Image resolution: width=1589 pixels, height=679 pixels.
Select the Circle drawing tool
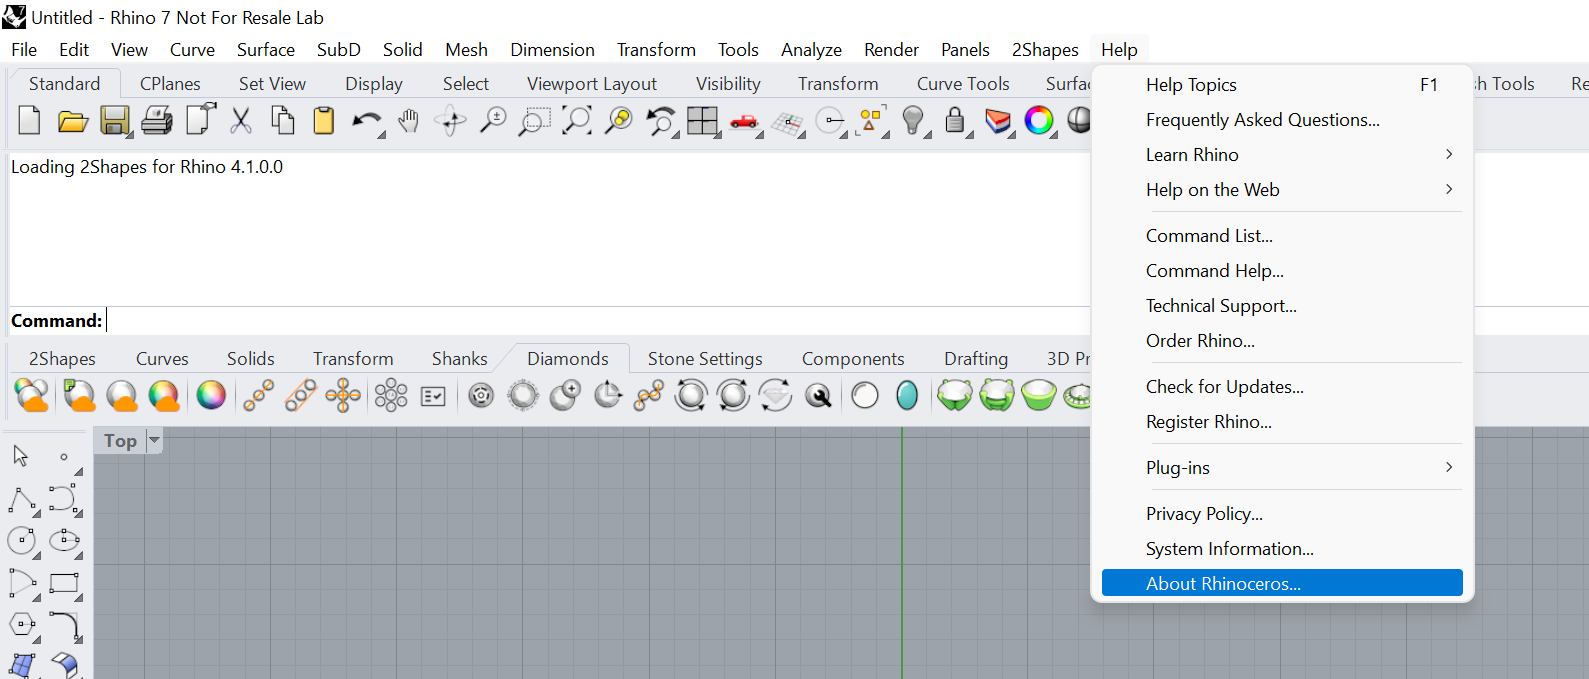(x=21, y=541)
